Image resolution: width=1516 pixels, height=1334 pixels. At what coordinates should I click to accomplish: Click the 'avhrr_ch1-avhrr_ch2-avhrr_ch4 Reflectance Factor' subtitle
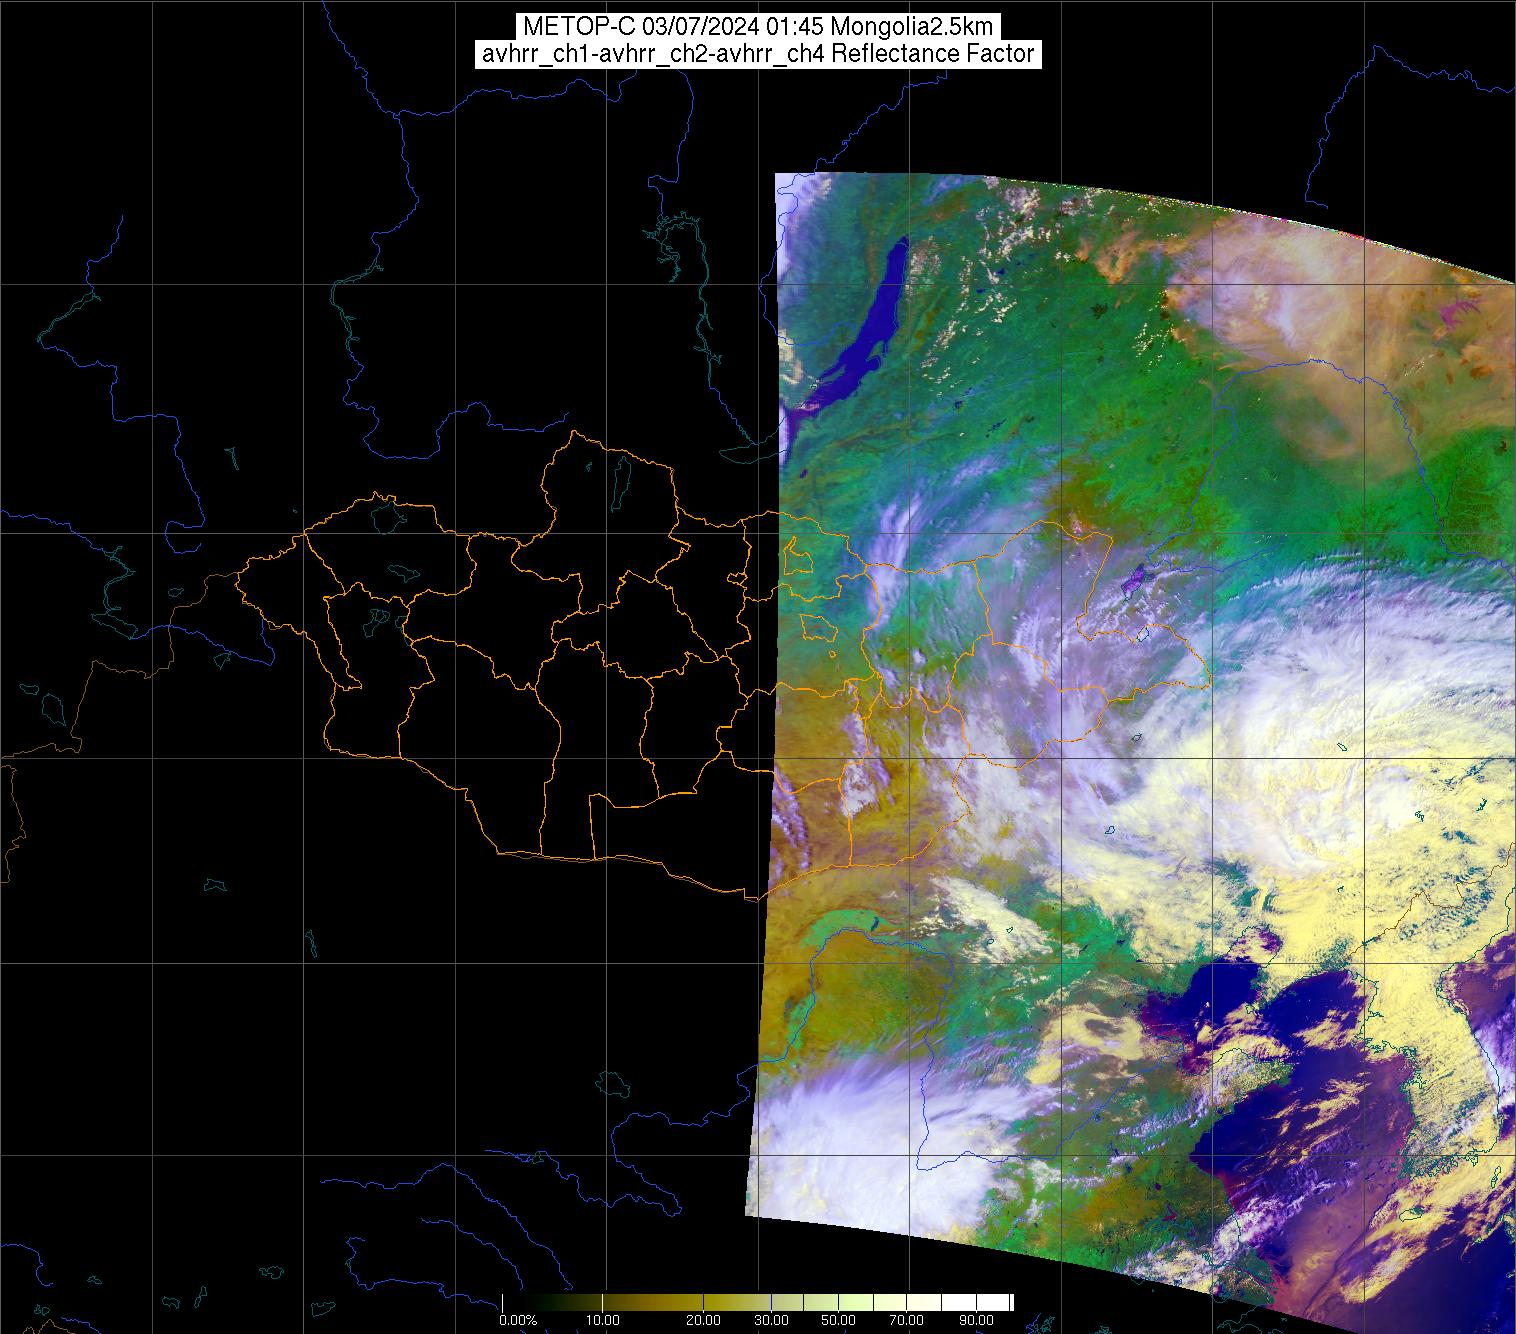click(x=758, y=54)
